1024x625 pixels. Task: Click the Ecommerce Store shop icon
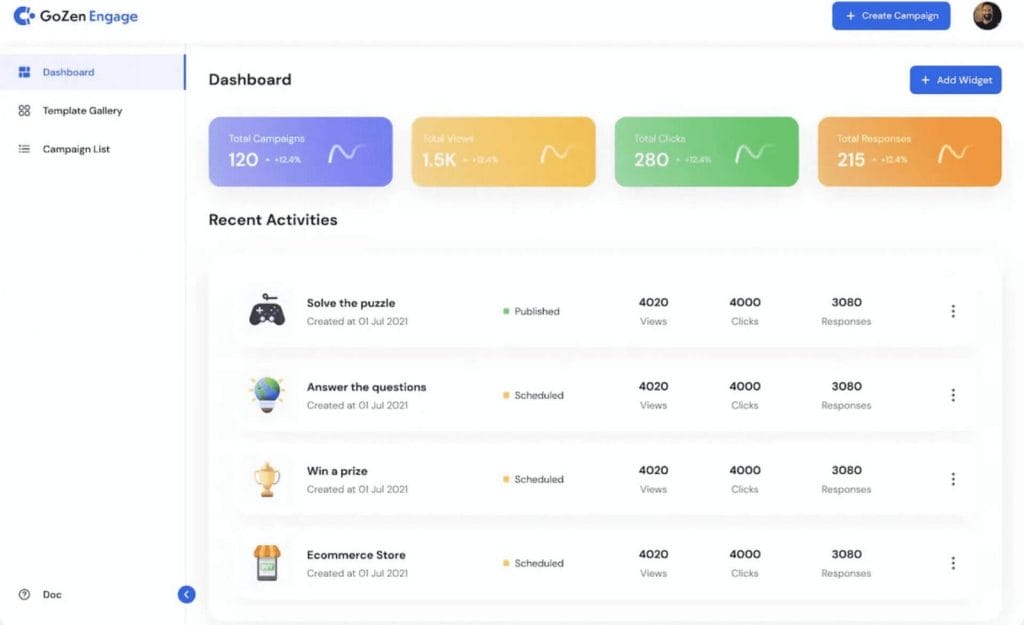(267, 563)
